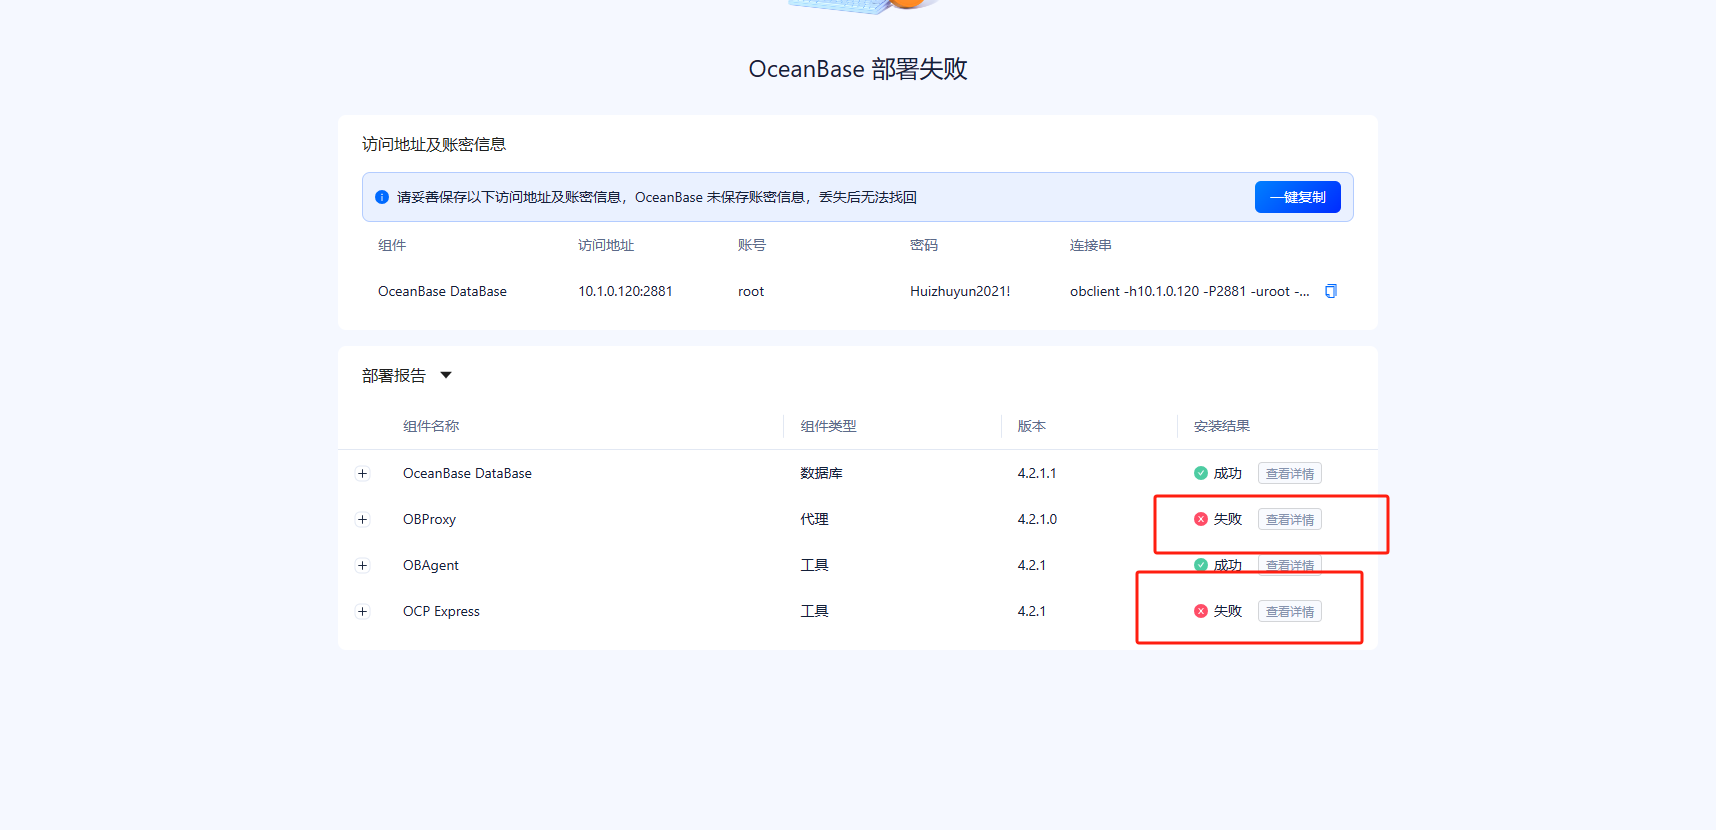Click the 版本 column header
Viewport: 1716px width, 830px height.
pos(1032,426)
